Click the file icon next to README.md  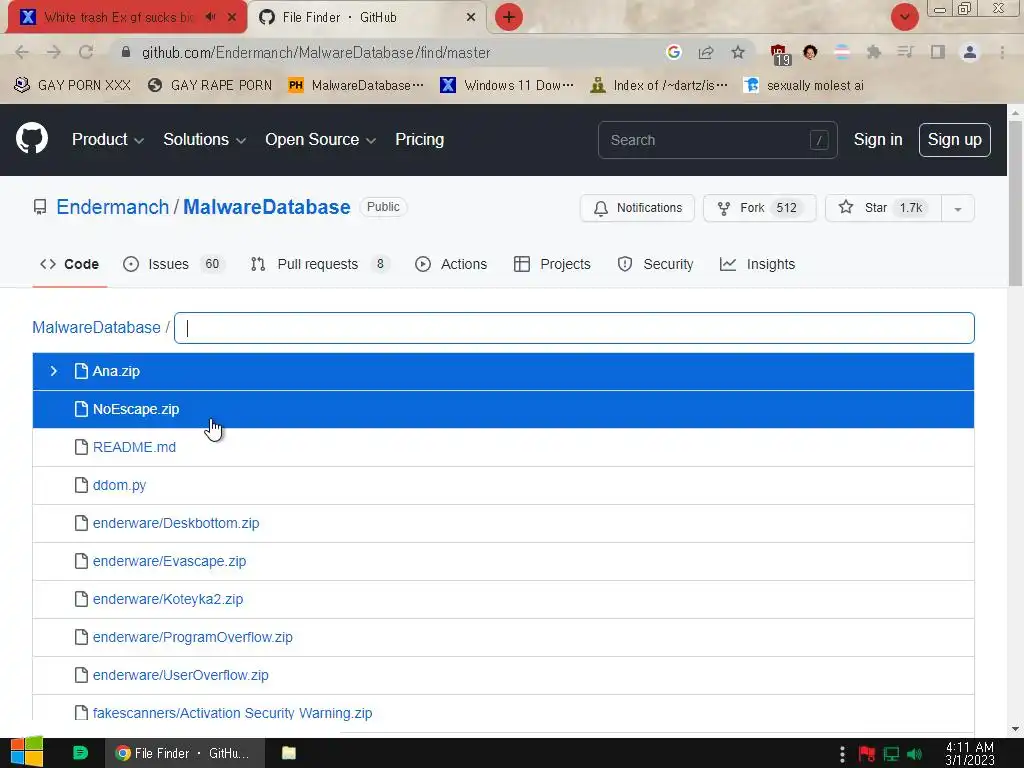(x=81, y=447)
